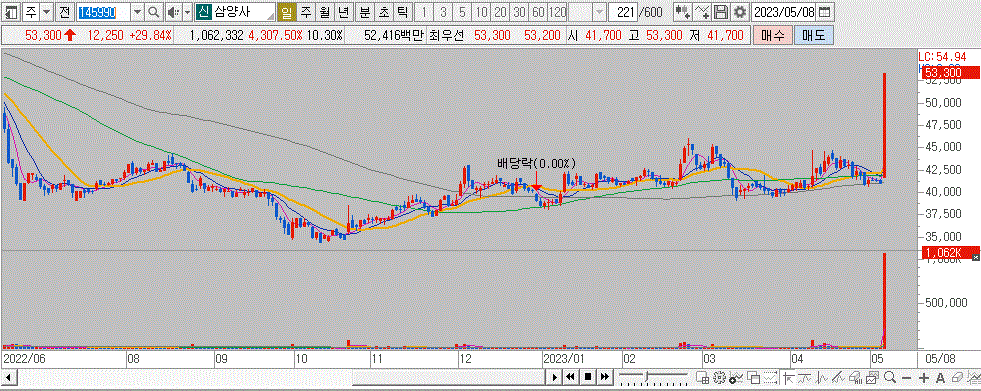The width and height of the screenshot is (981, 391).
Task: Zoom in chart with plus icon
Action: click(923, 377)
